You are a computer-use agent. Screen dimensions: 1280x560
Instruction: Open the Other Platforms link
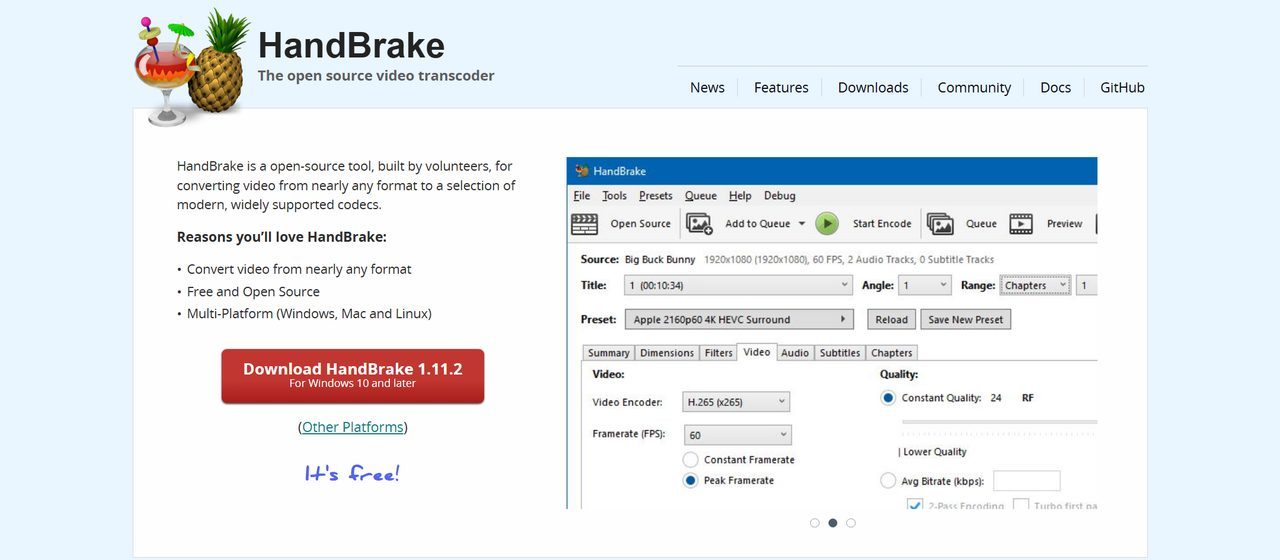353,427
